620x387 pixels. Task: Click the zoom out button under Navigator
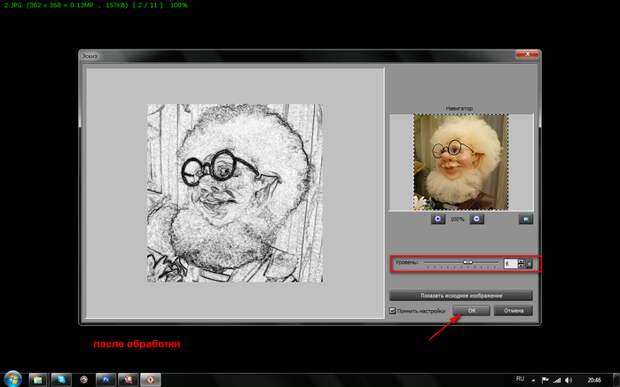(477, 219)
